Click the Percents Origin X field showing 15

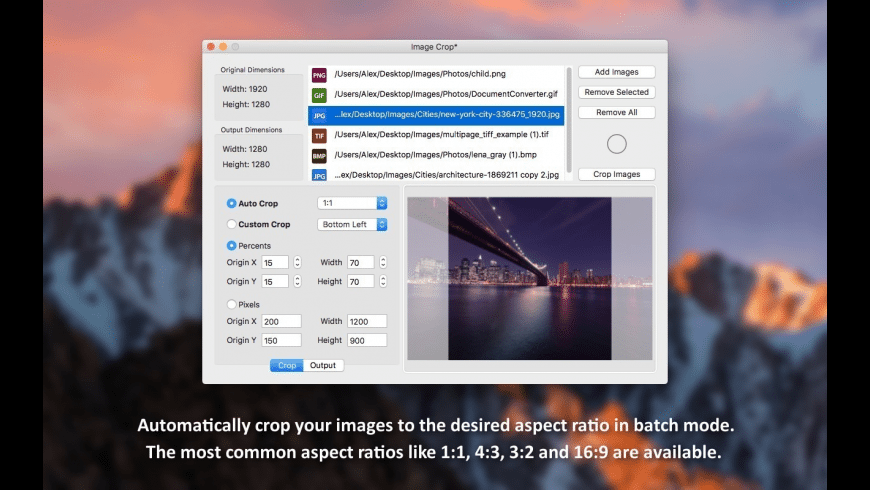point(275,262)
